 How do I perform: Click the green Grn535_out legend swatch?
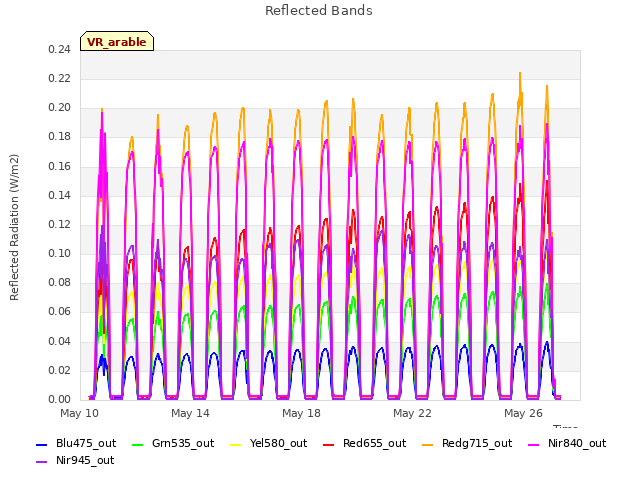coord(138,444)
